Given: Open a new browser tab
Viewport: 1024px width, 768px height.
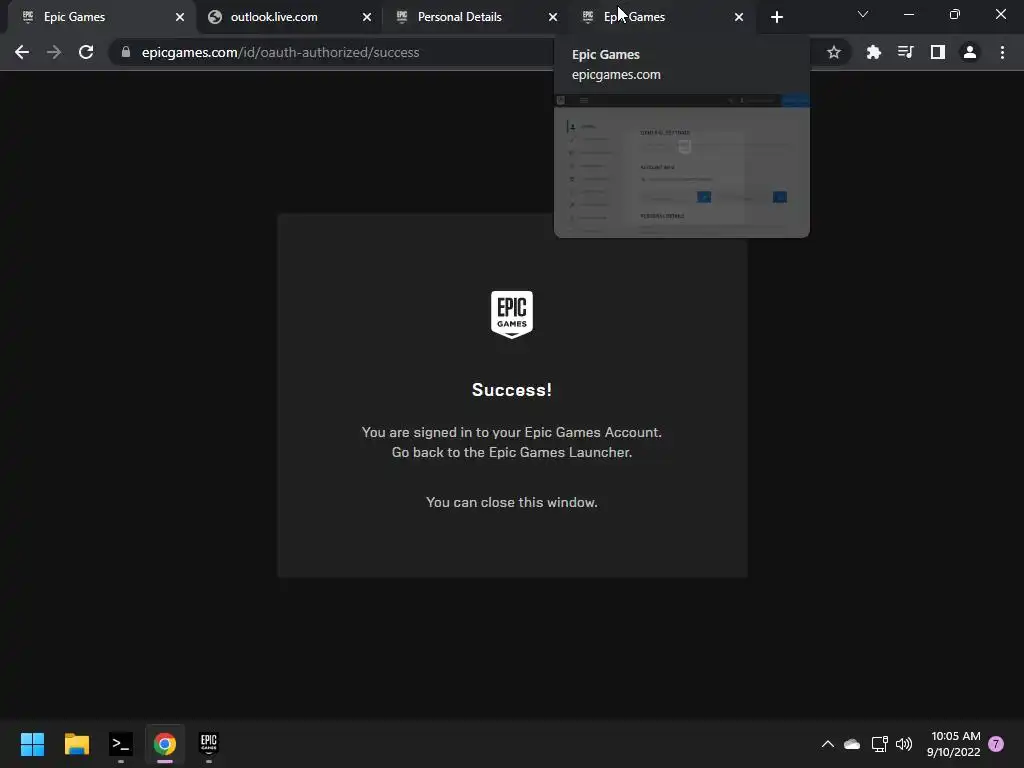Looking at the screenshot, I should point(776,17).
